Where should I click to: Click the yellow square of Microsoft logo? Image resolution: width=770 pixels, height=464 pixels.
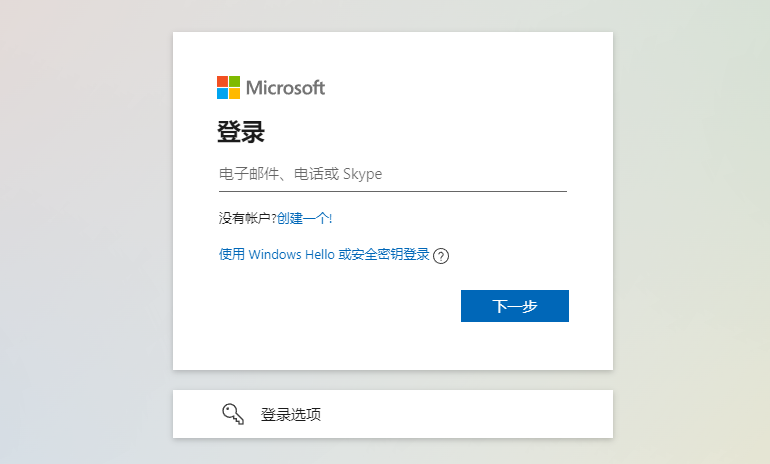[x=234, y=93]
